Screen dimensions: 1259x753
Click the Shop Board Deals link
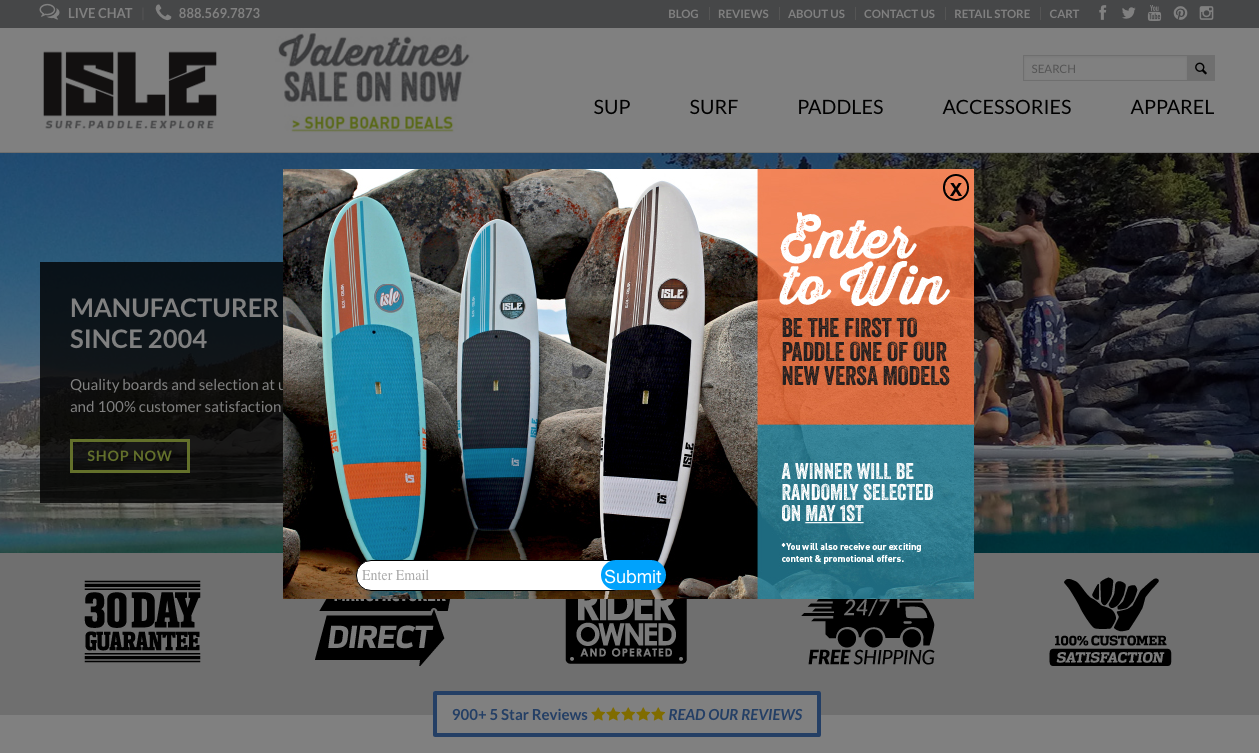point(372,123)
